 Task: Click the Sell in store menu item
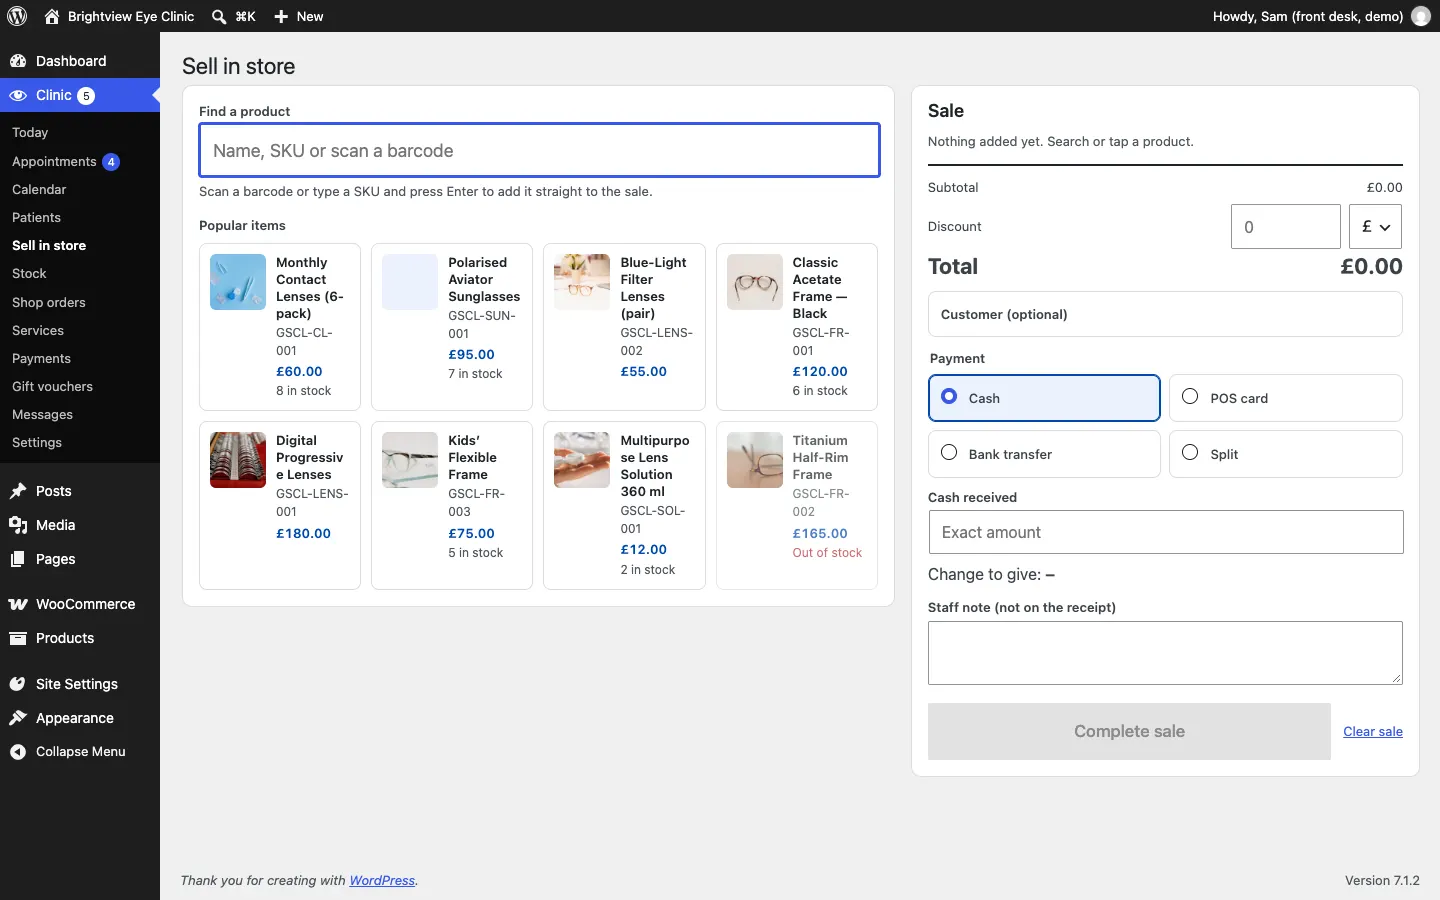coord(49,246)
